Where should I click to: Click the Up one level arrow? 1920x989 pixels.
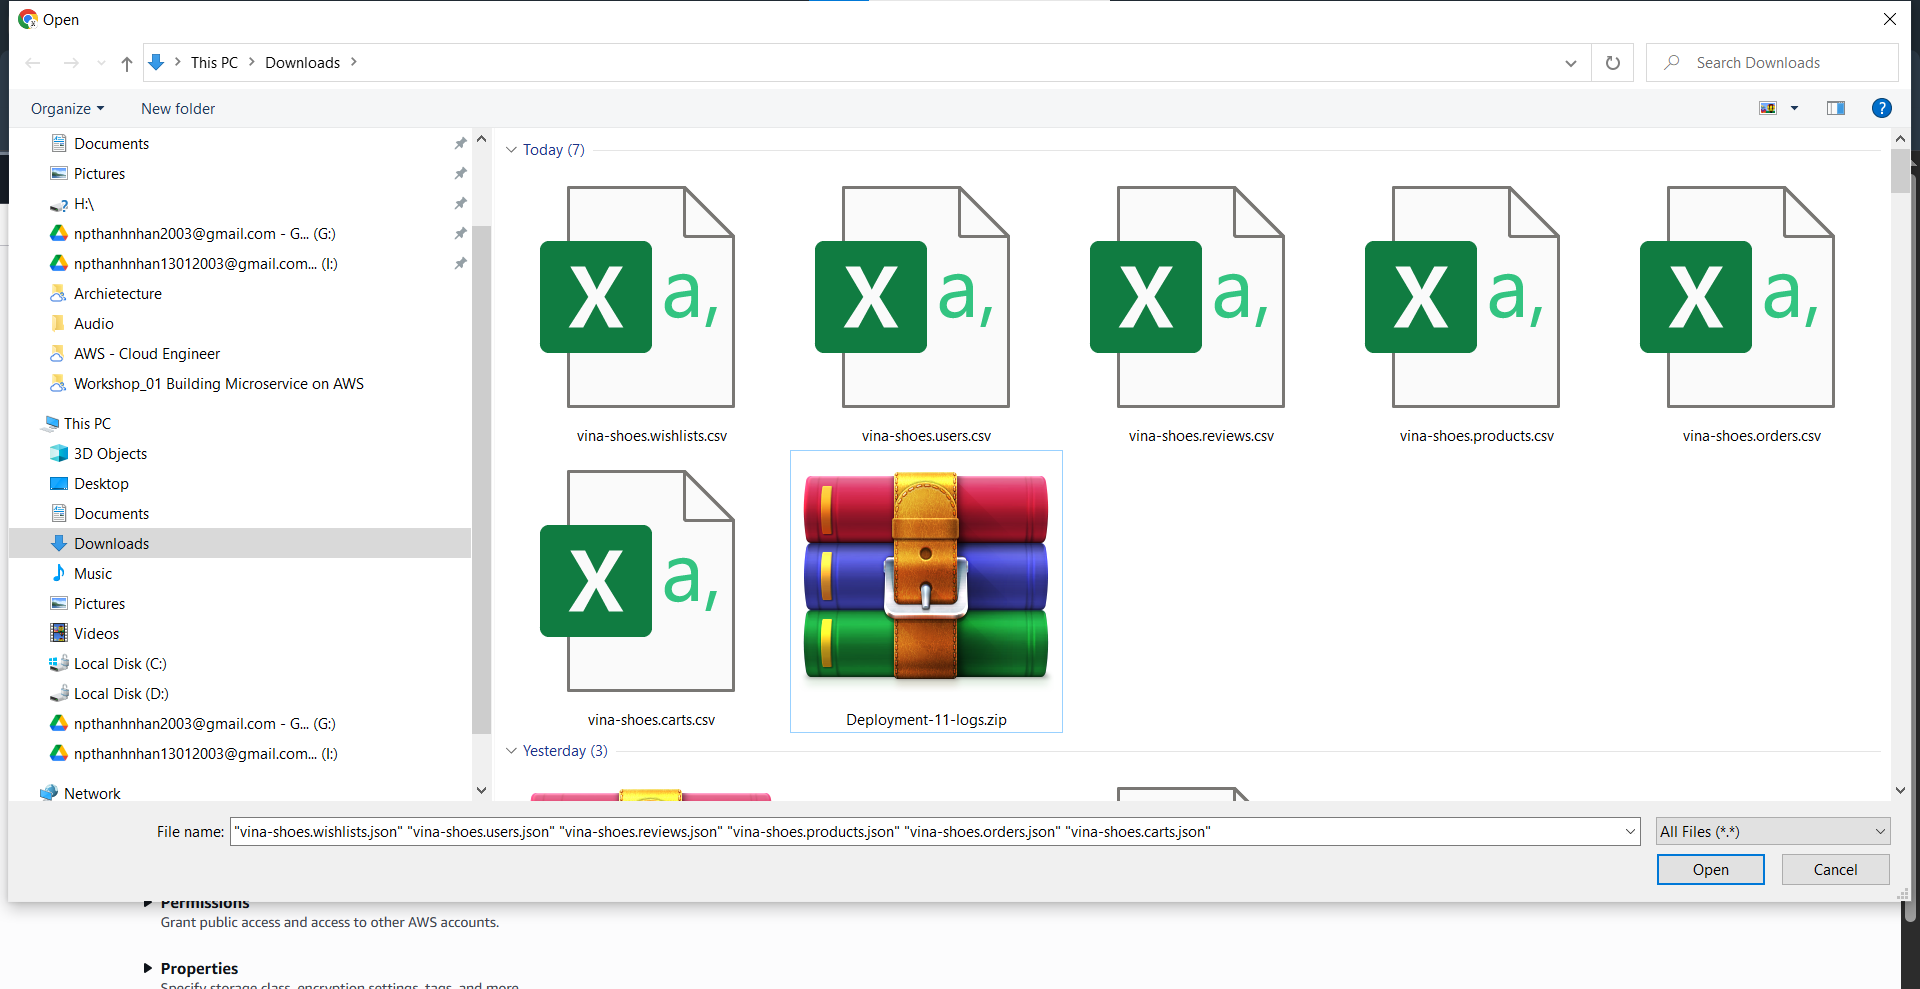tap(127, 63)
